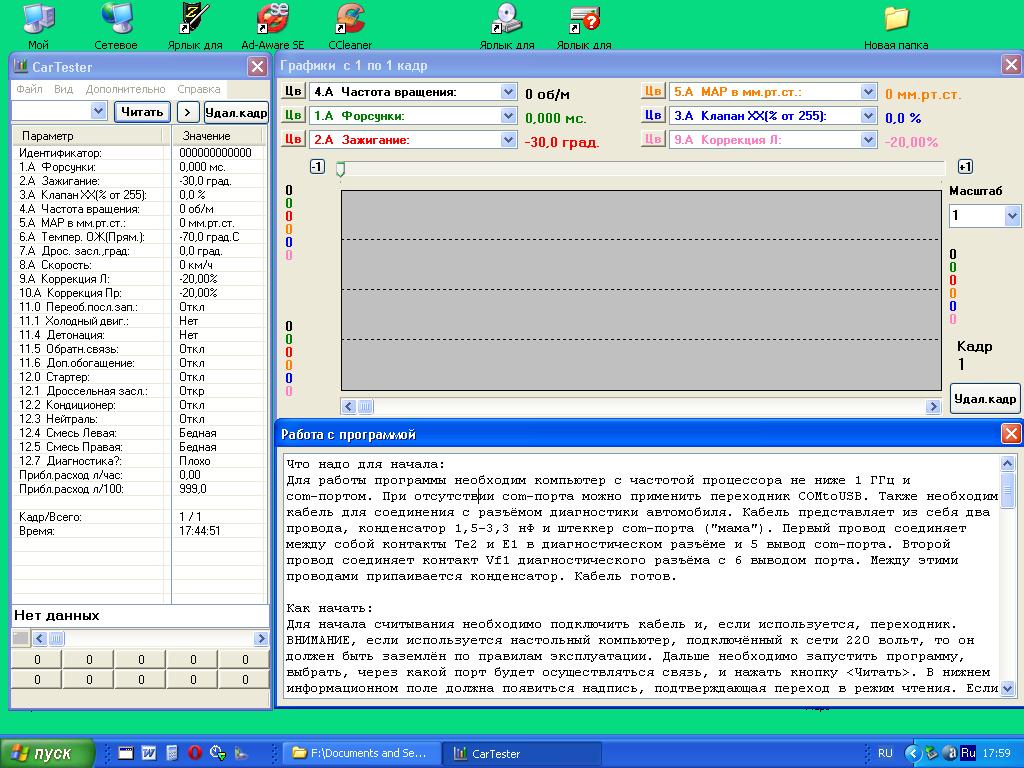
Task: Open the Справка menu
Action: click(x=198, y=89)
